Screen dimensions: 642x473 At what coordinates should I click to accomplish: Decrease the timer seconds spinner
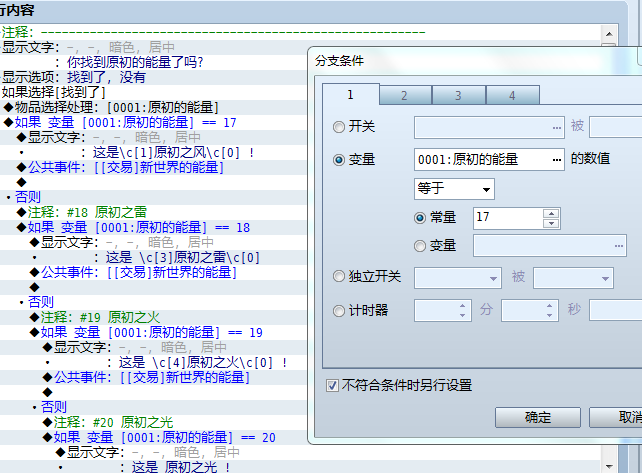tap(549, 315)
